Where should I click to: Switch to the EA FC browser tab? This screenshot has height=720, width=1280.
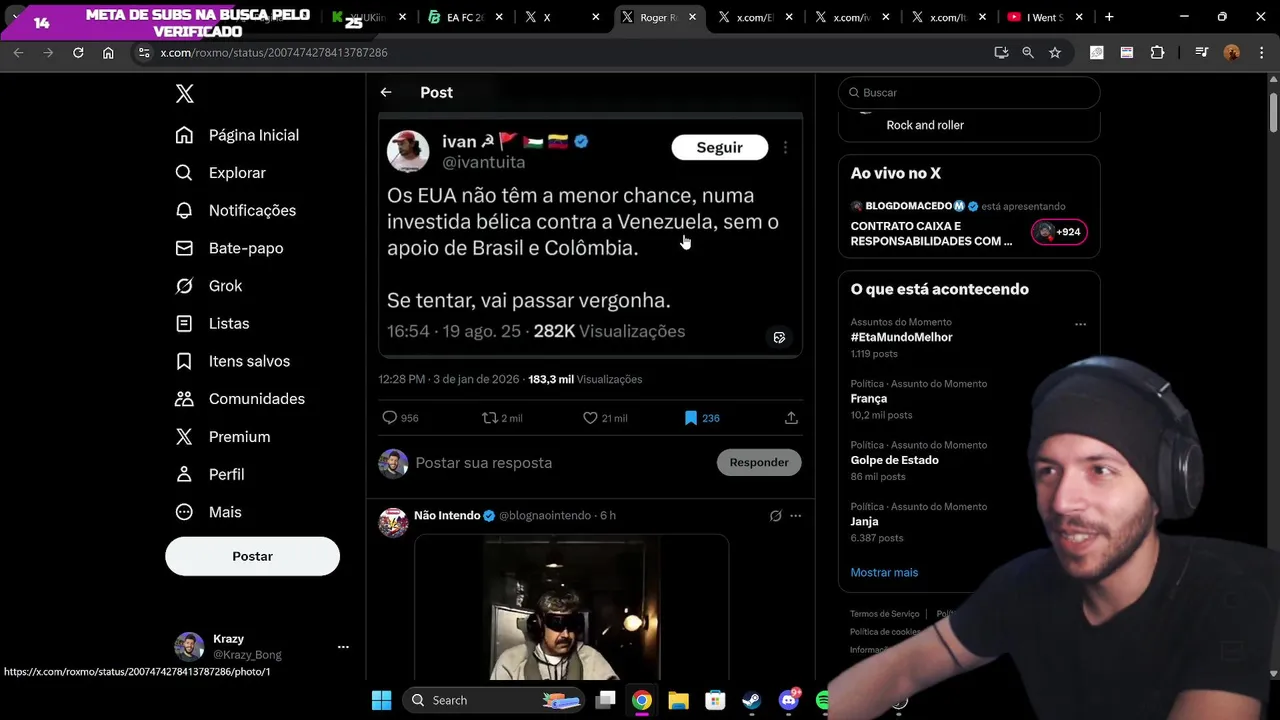point(464,17)
